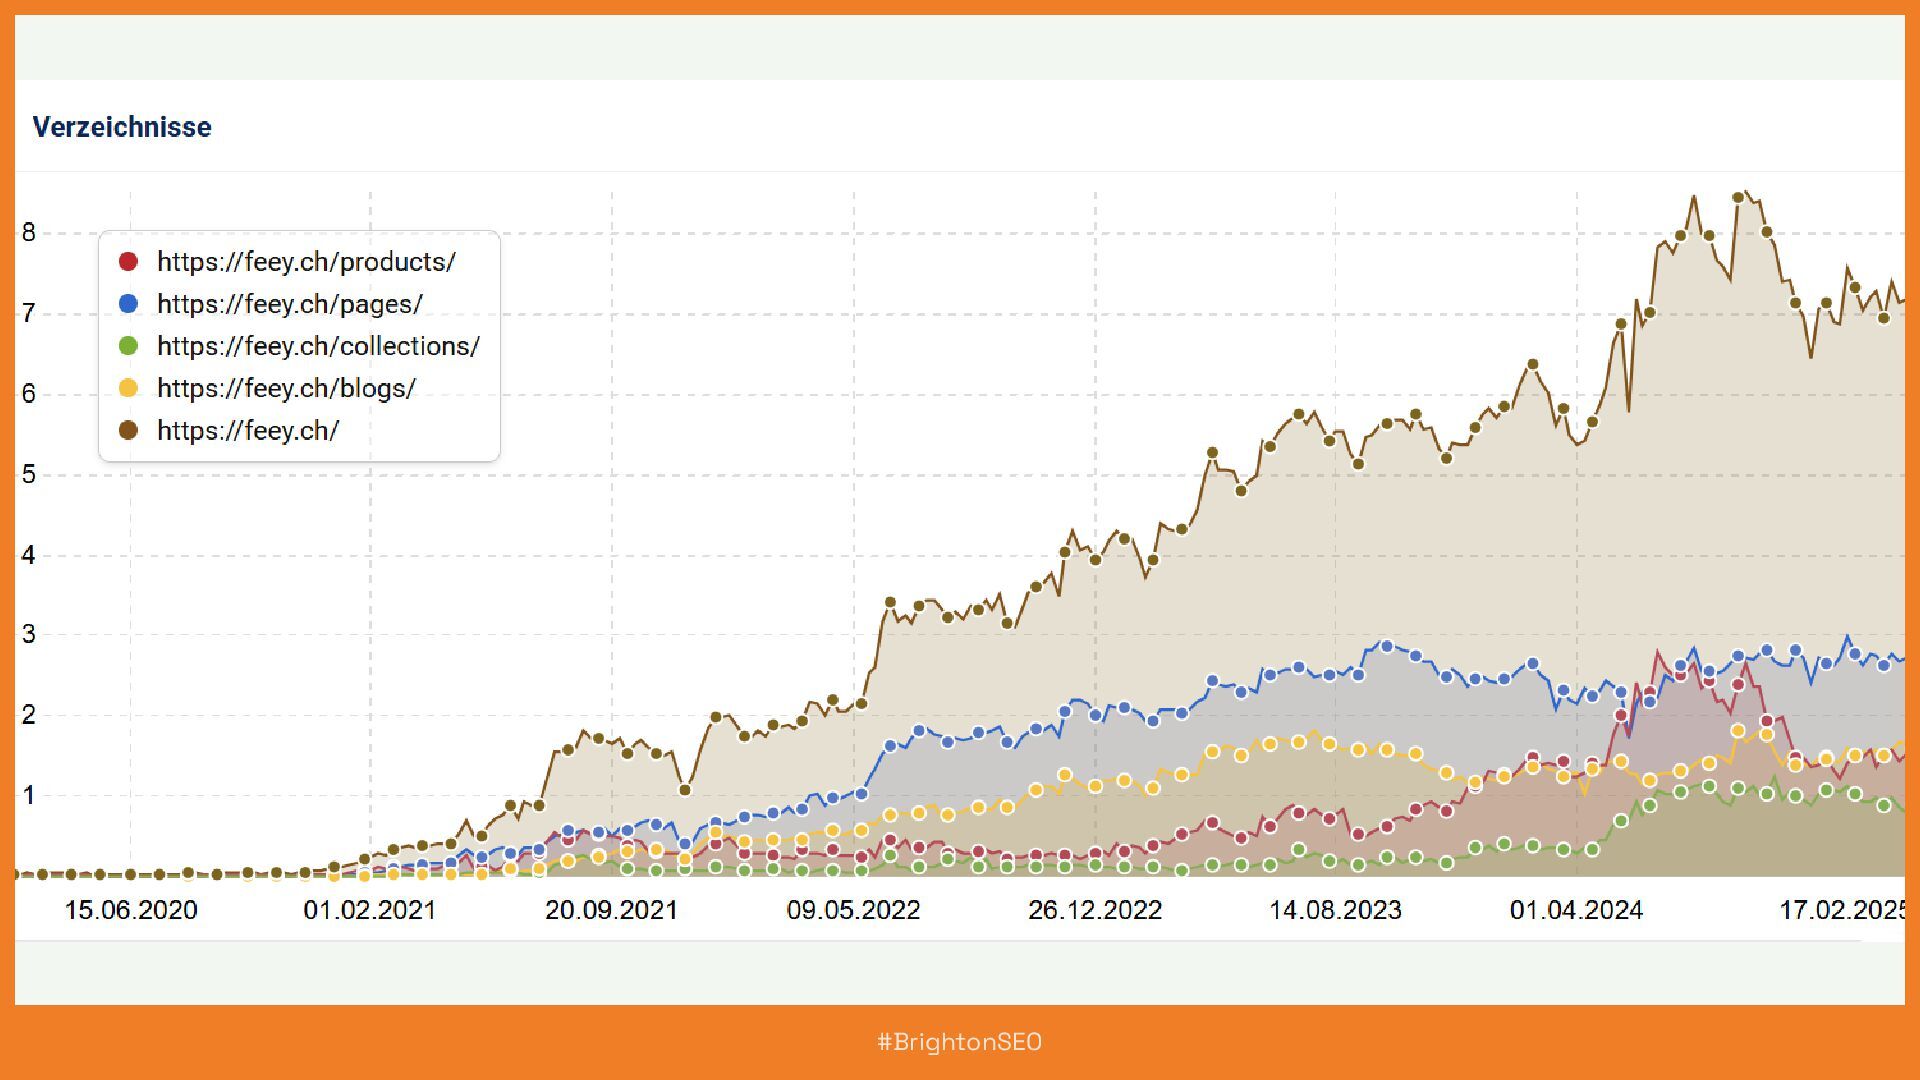Click the 8 value on the y-axis
The height and width of the screenshot is (1080, 1920).
28,233
